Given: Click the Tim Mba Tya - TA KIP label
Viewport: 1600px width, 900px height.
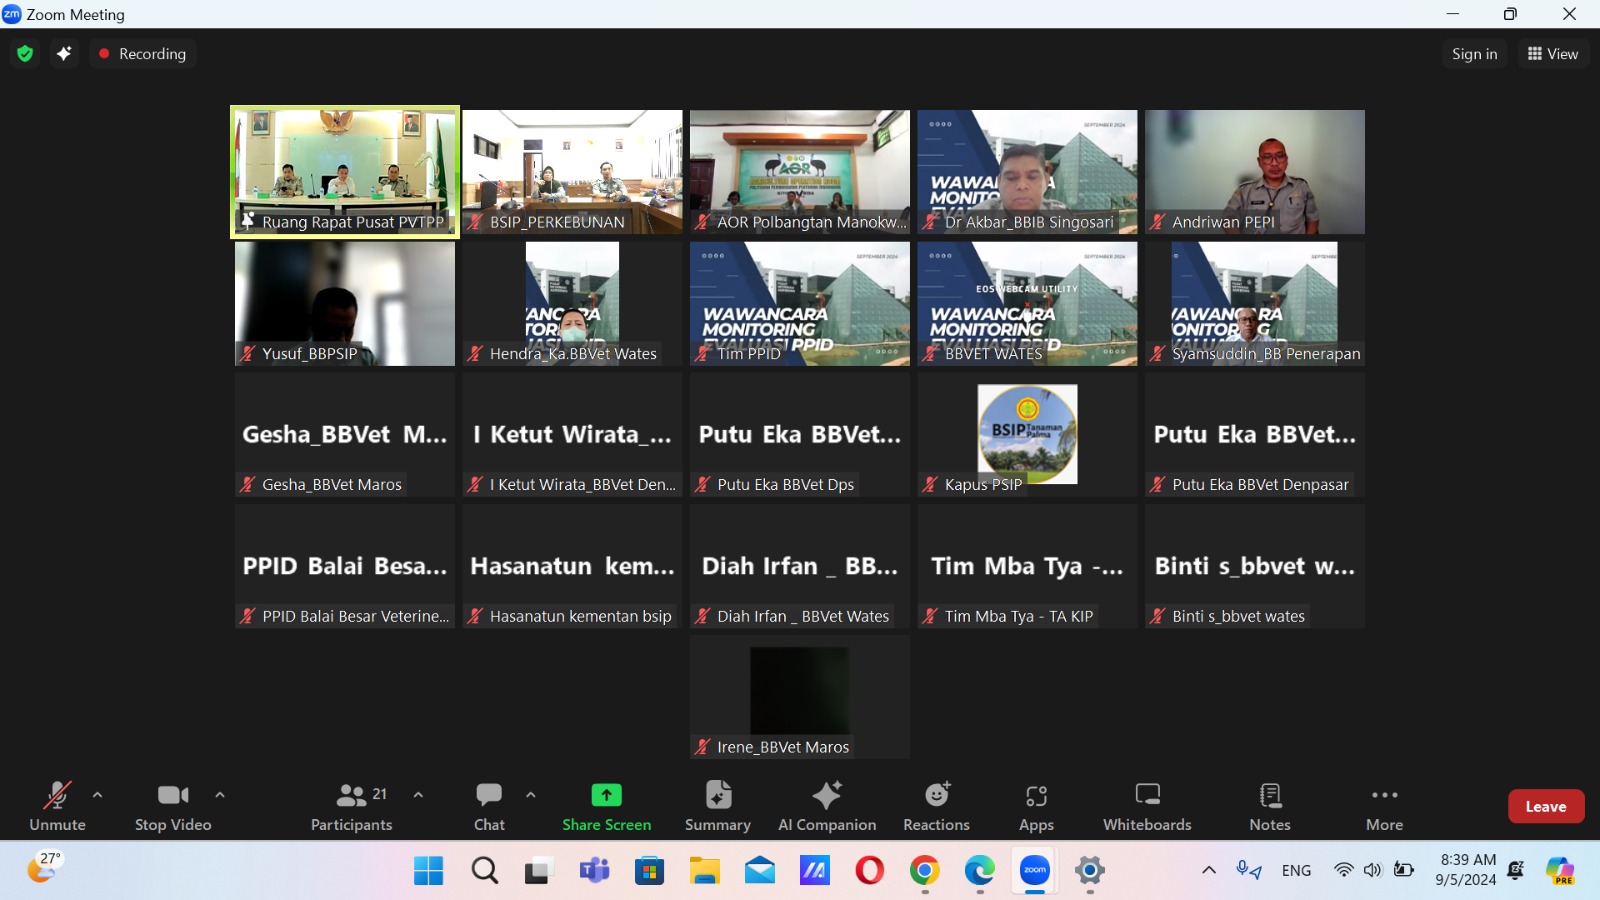Looking at the screenshot, I should point(1019,616).
